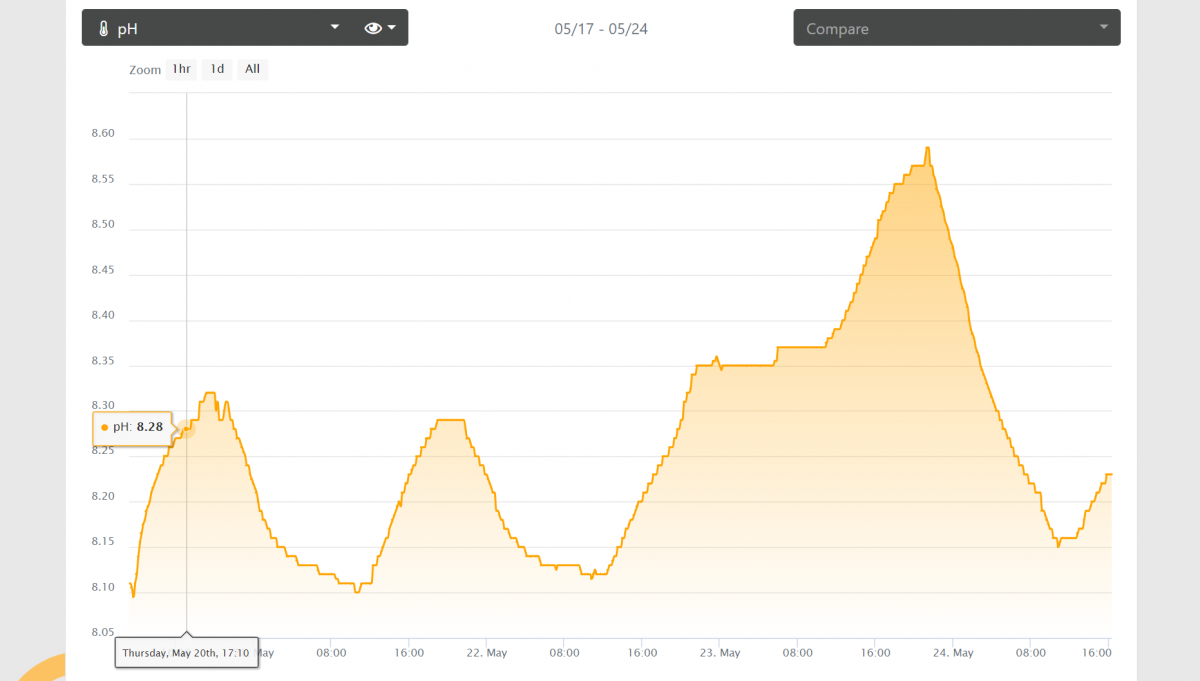
Task: Click the Zoom label text
Action: click(145, 70)
